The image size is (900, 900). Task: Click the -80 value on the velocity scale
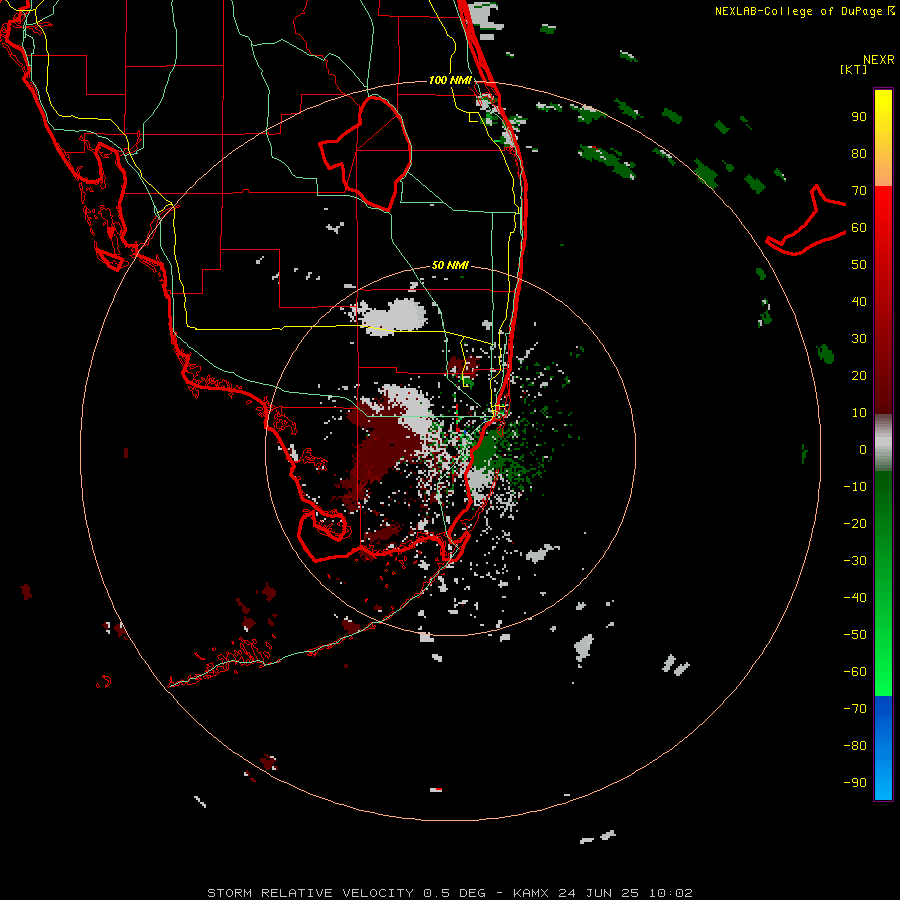pos(855,746)
